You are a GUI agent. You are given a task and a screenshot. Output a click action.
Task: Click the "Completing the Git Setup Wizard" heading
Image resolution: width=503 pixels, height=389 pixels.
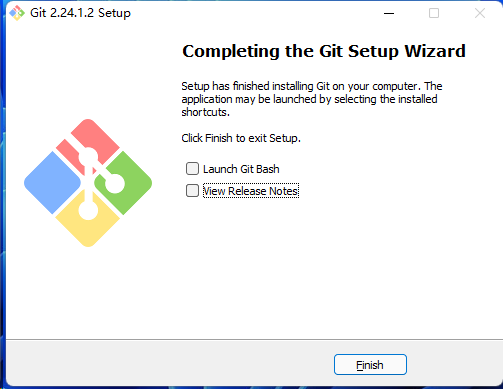324,51
